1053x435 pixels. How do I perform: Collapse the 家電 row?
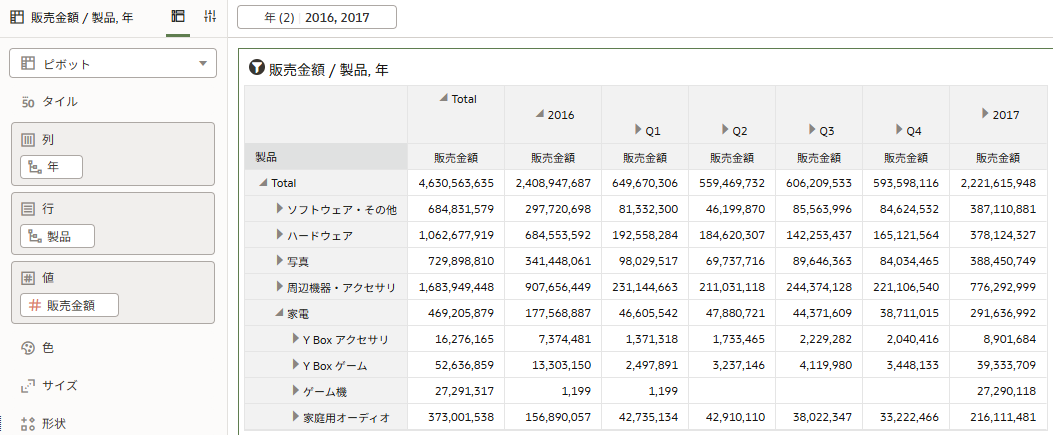click(279, 313)
